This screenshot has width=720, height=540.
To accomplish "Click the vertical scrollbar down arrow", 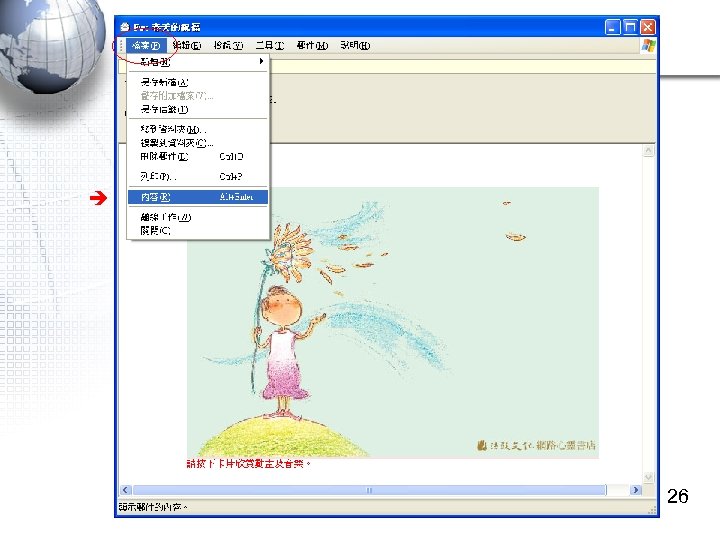I will (x=648, y=478).
